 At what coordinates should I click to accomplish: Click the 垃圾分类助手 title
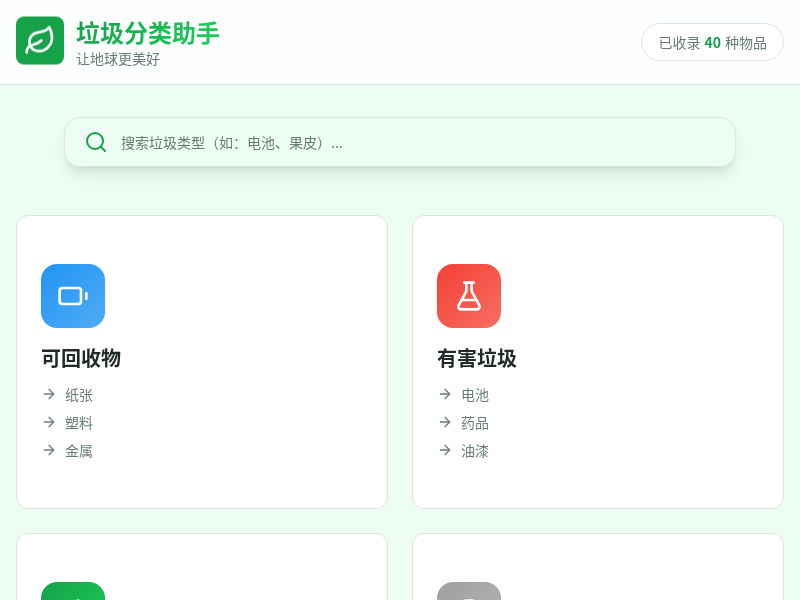click(147, 34)
